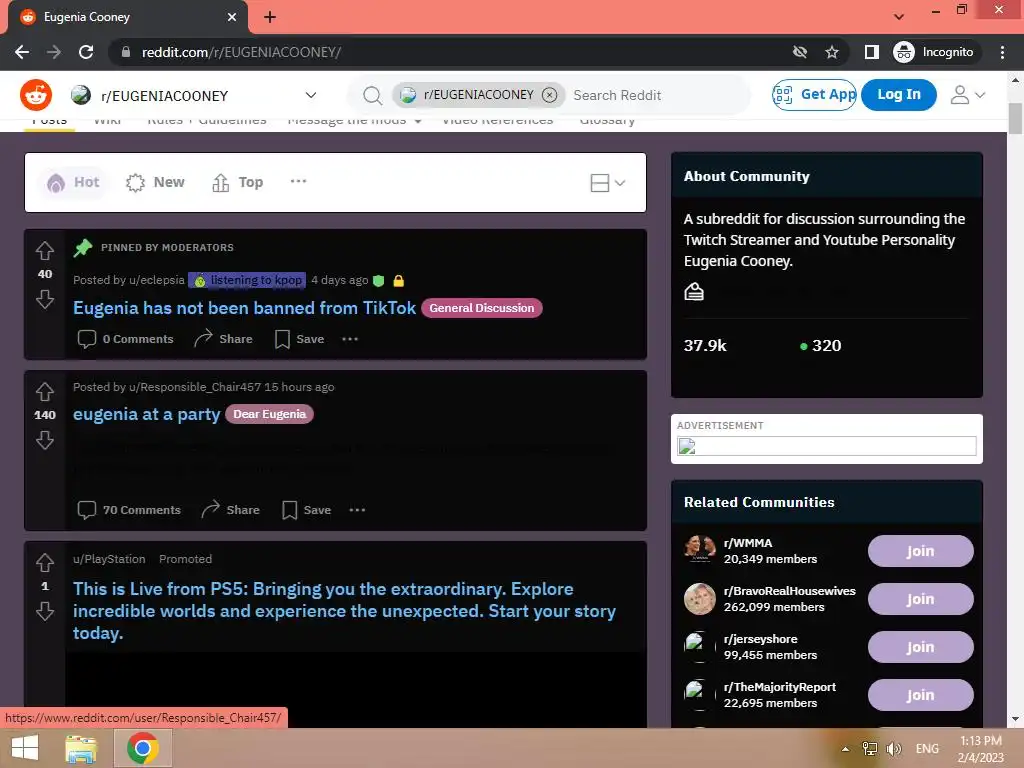Change the post layout view dropdown
This screenshot has width=1024, height=768.
tap(607, 183)
